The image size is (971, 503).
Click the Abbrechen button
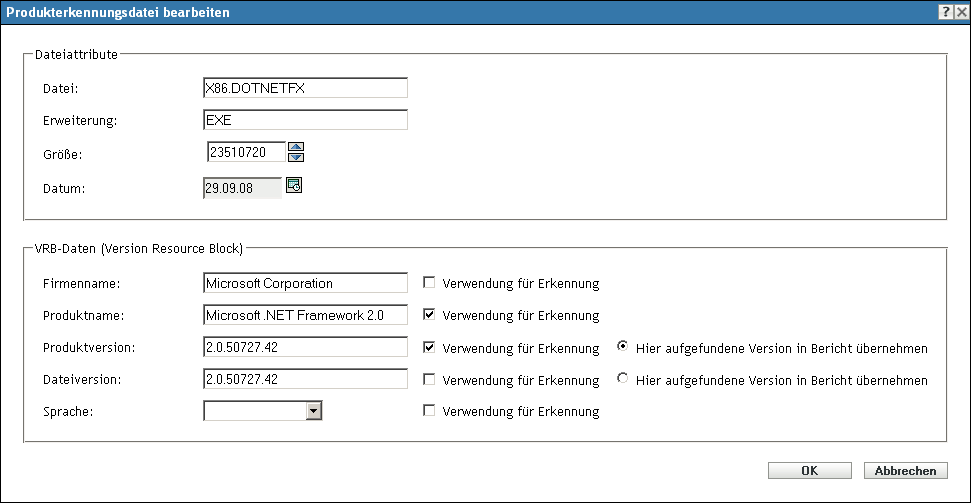904,470
